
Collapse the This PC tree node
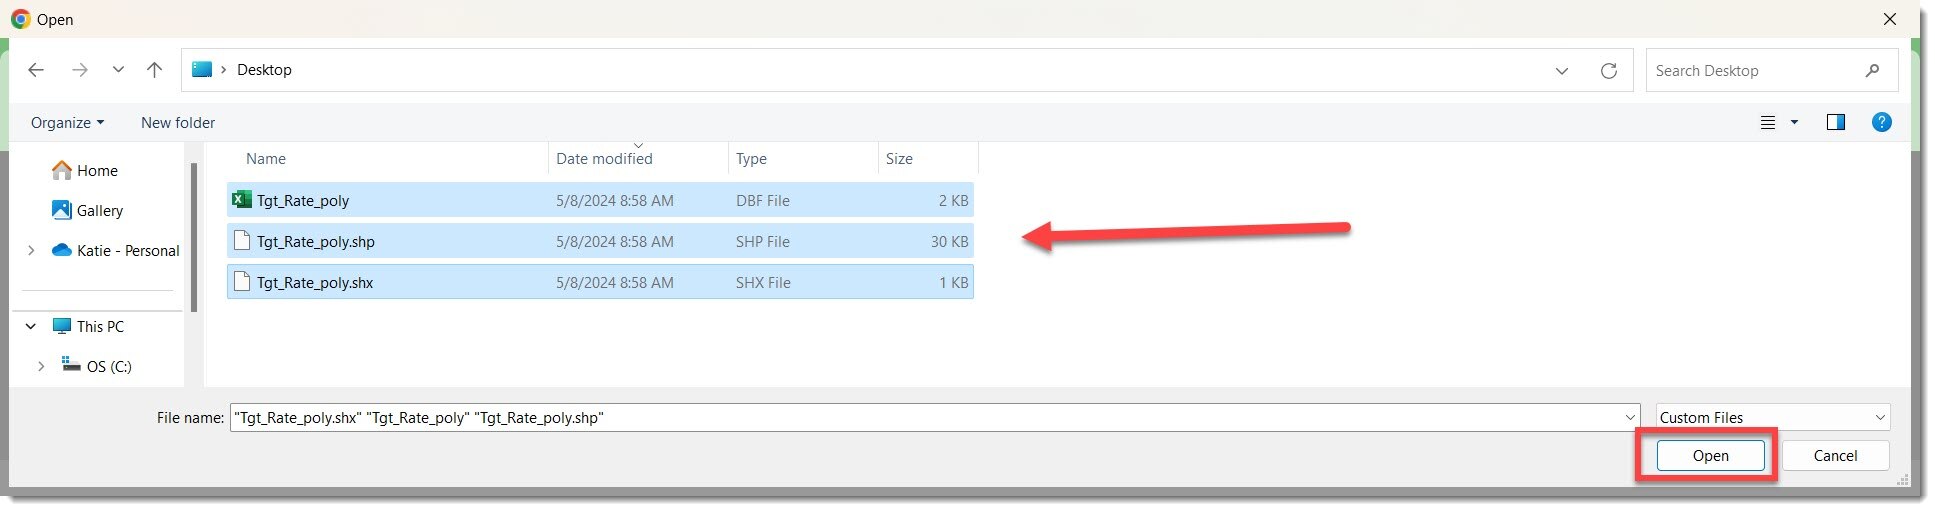point(31,327)
